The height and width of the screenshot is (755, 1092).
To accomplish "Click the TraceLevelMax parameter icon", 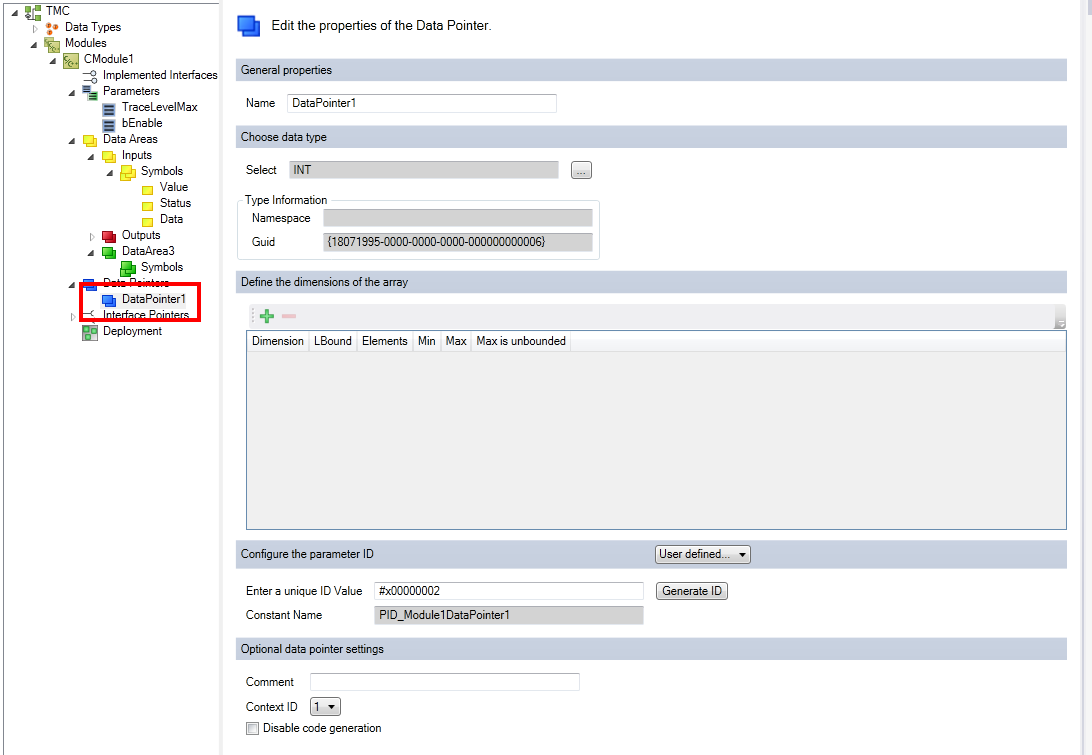I will [109, 109].
